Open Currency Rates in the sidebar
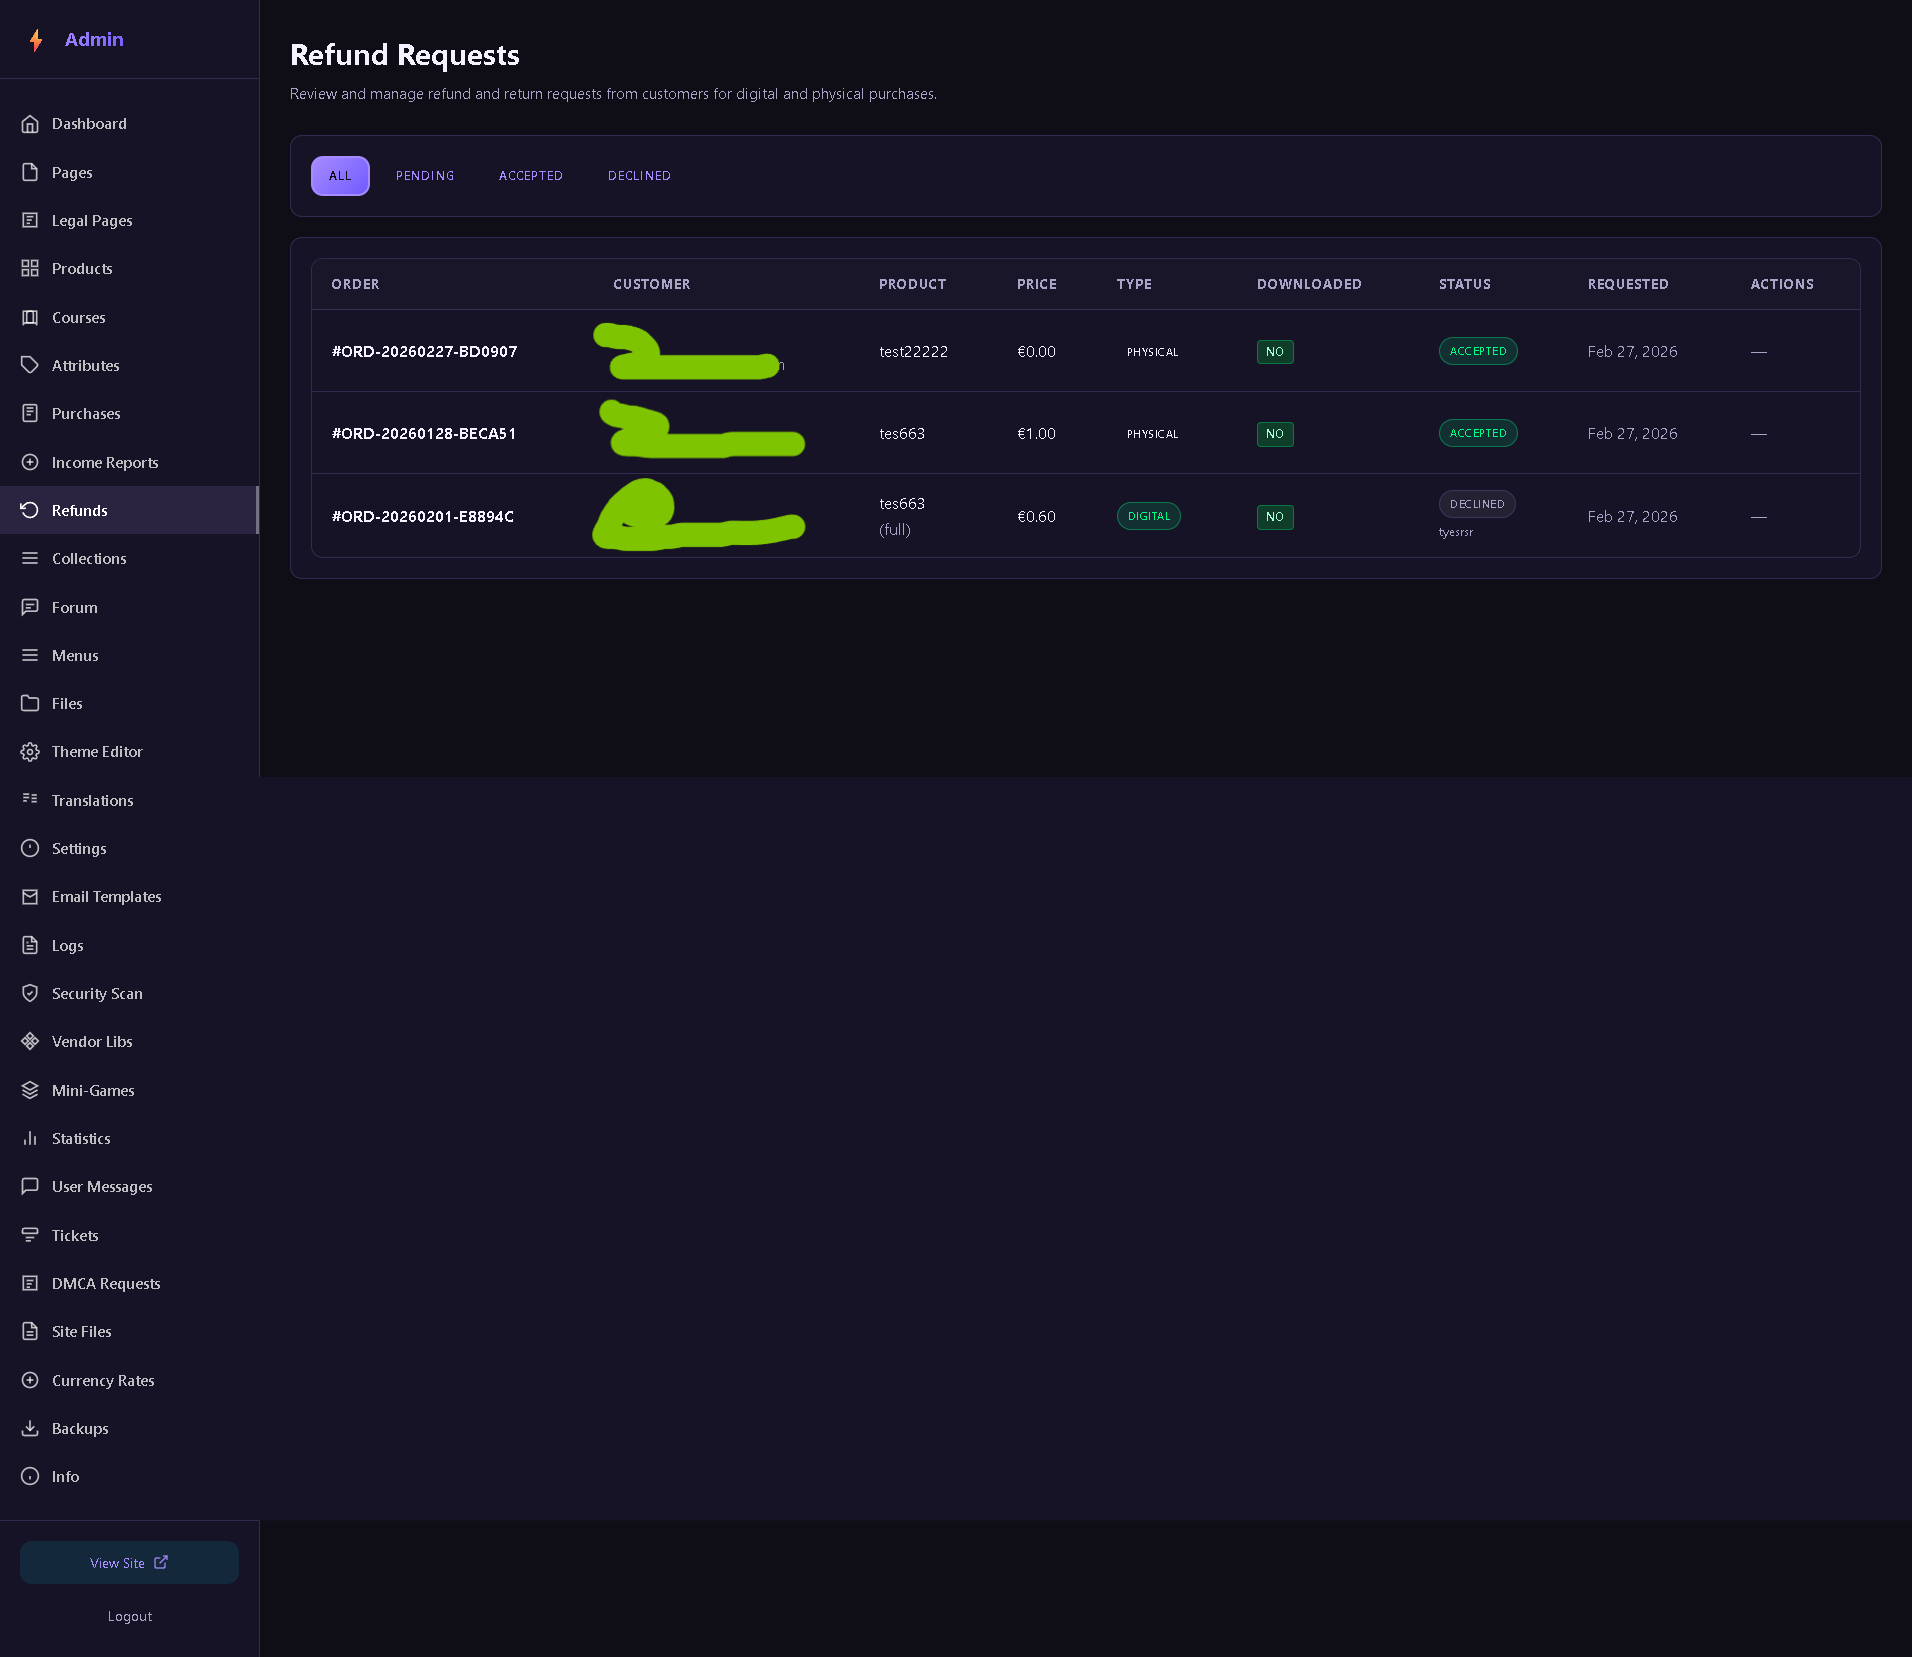 point(129,1381)
